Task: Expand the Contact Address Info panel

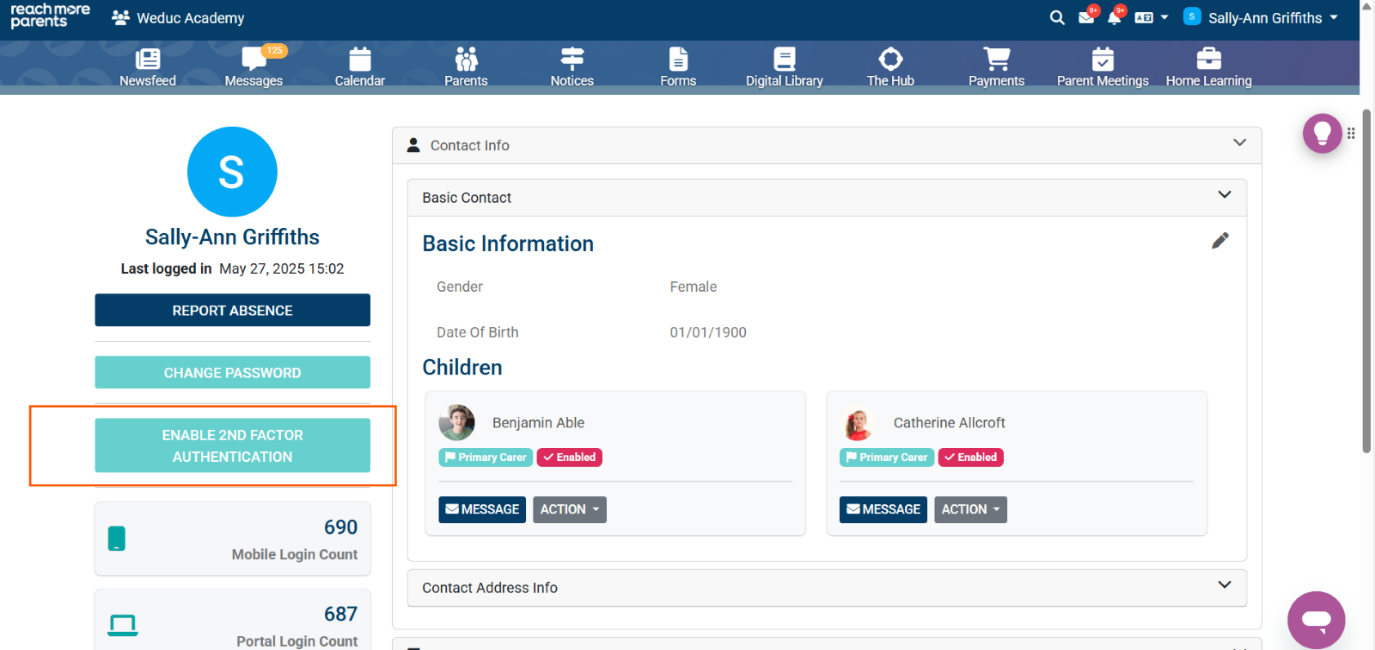Action: (1224, 587)
